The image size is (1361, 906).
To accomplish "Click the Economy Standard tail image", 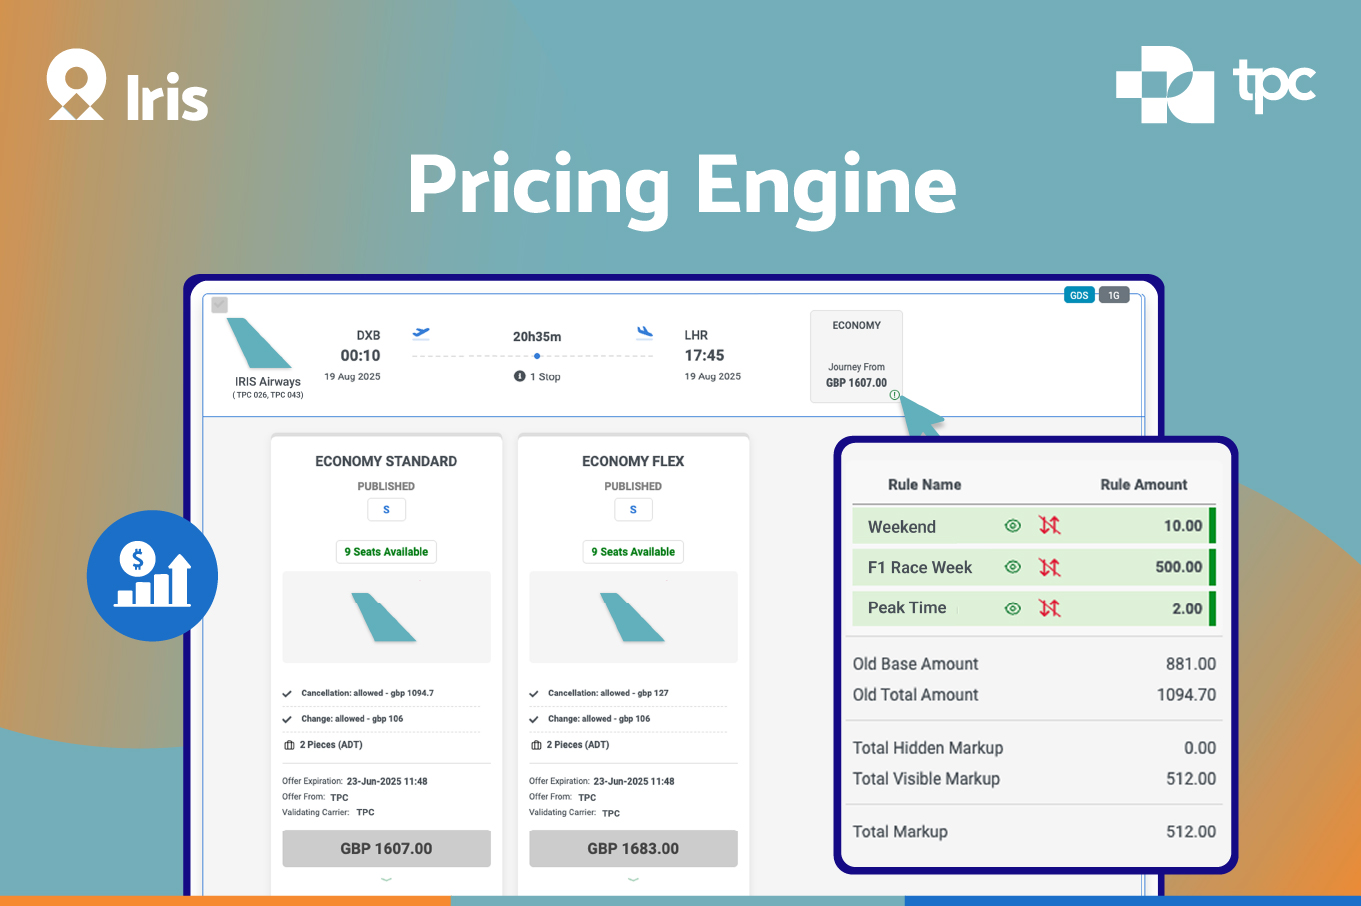I will (x=384, y=617).
